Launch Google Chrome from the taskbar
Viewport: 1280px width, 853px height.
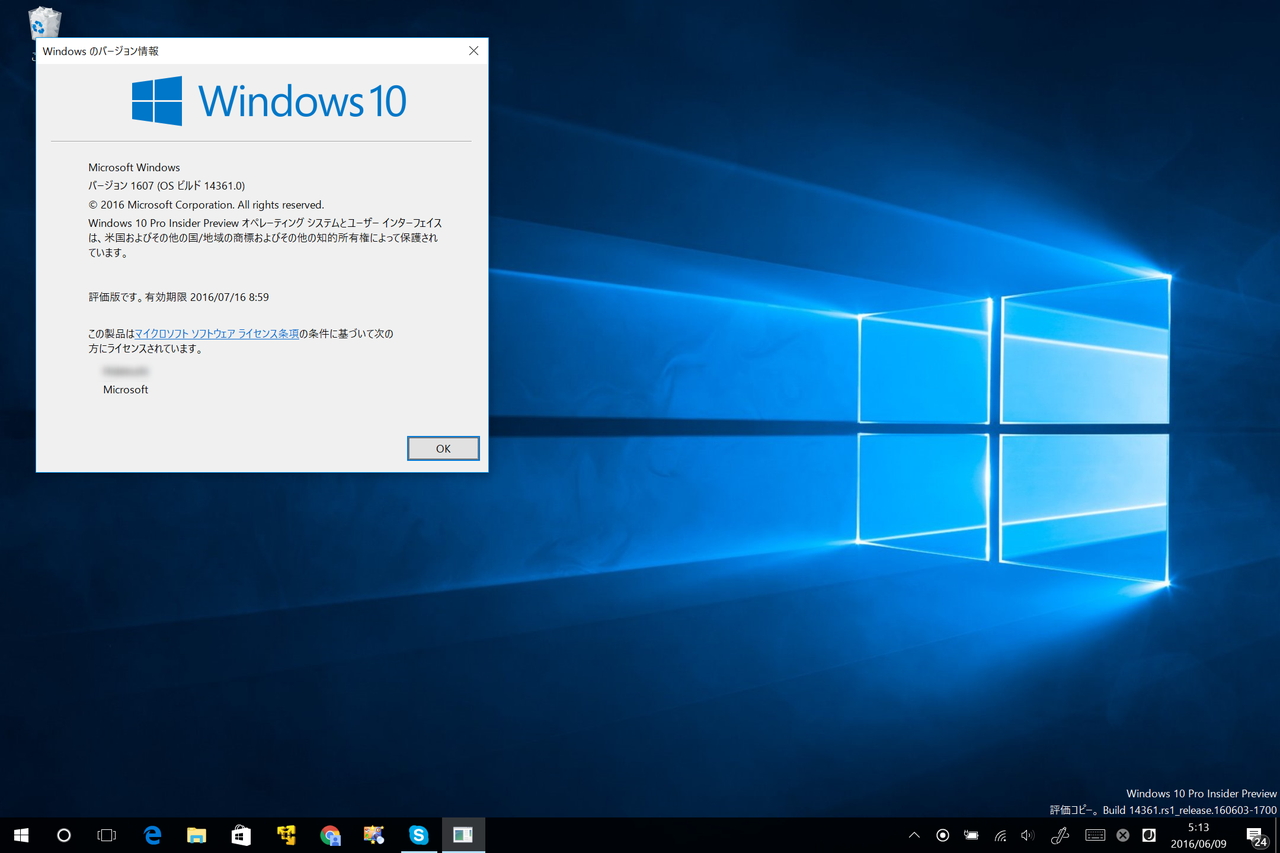330,835
